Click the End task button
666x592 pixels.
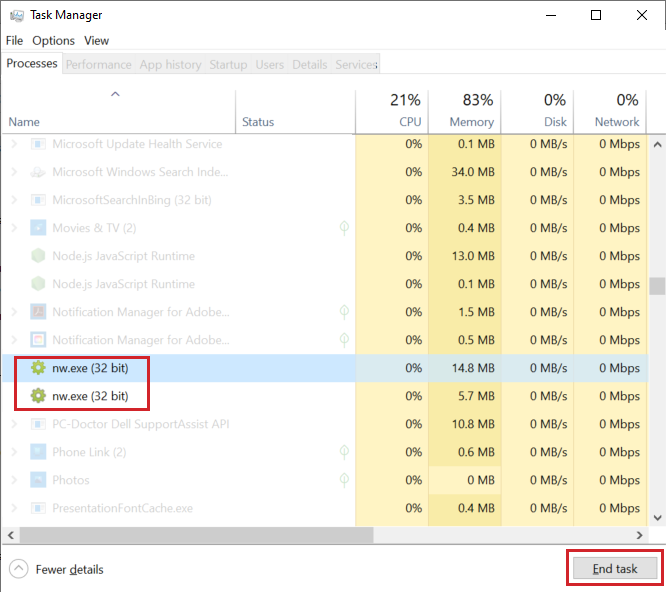pyautogui.click(x=615, y=569)
